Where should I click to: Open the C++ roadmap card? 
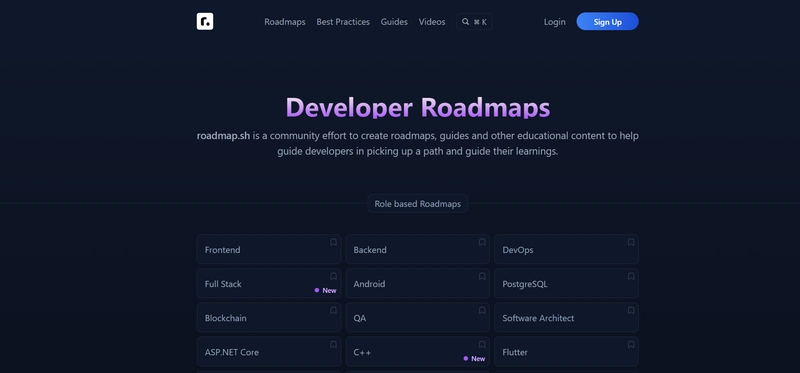click(x=417, y=352)
